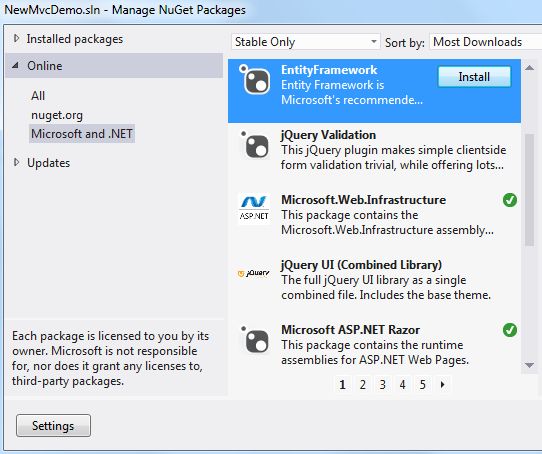542x454 pixels.
Task: Go to results page 5
Action: click(422, 384)
